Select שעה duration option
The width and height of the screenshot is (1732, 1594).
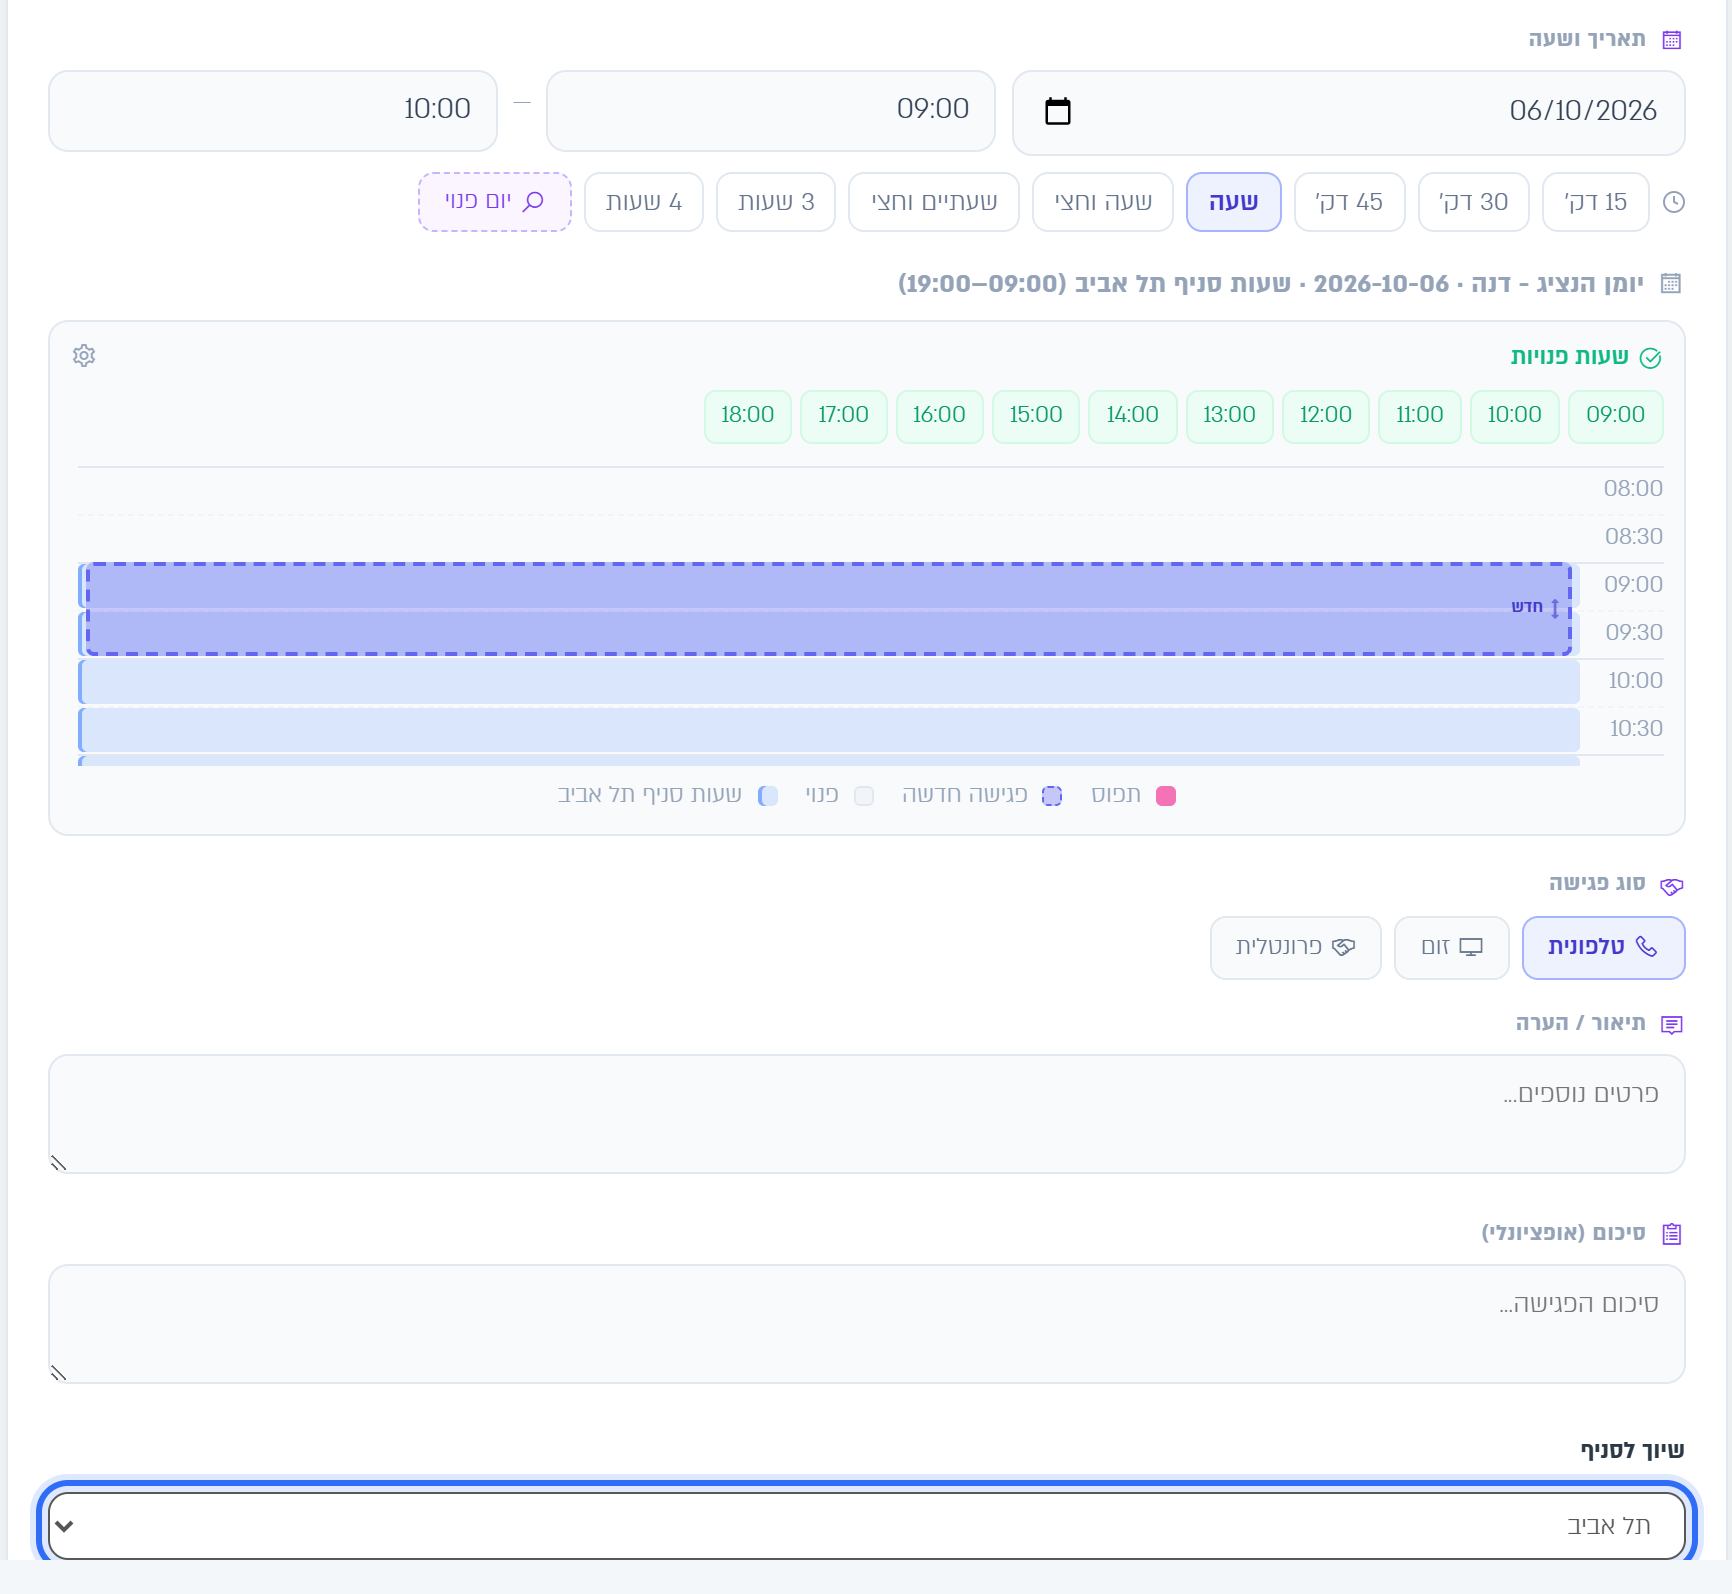1234,202
